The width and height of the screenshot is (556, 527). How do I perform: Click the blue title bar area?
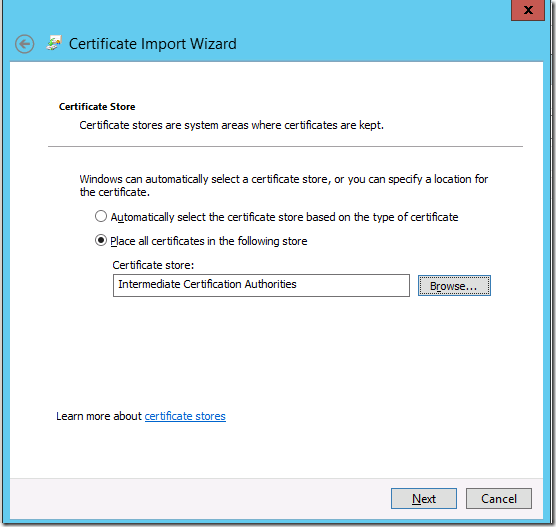tap(355, 32)
